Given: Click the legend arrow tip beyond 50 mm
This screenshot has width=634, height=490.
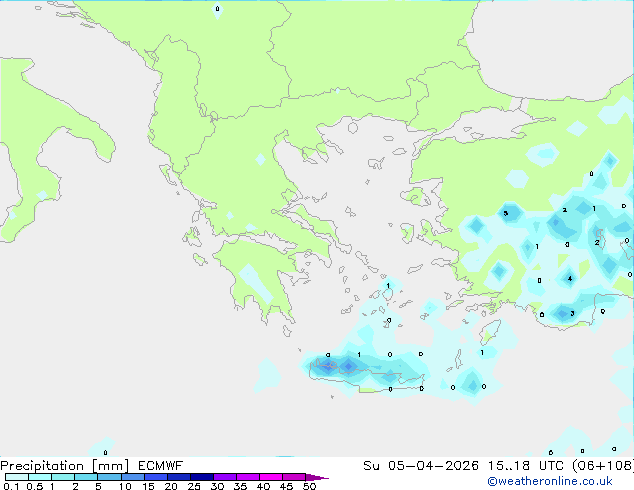Looking at the screenshot, I should click(317, 477).
